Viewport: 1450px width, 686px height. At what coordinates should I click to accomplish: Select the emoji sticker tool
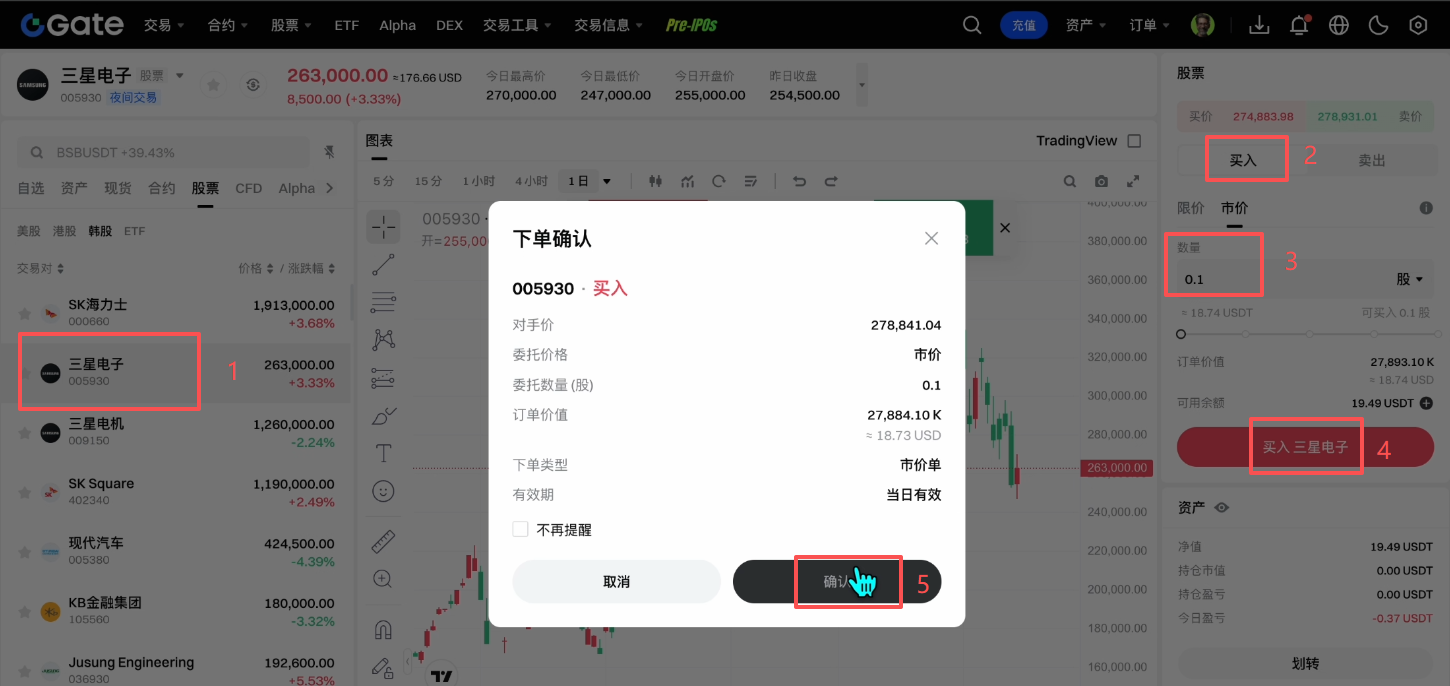[x=383, y=491]
